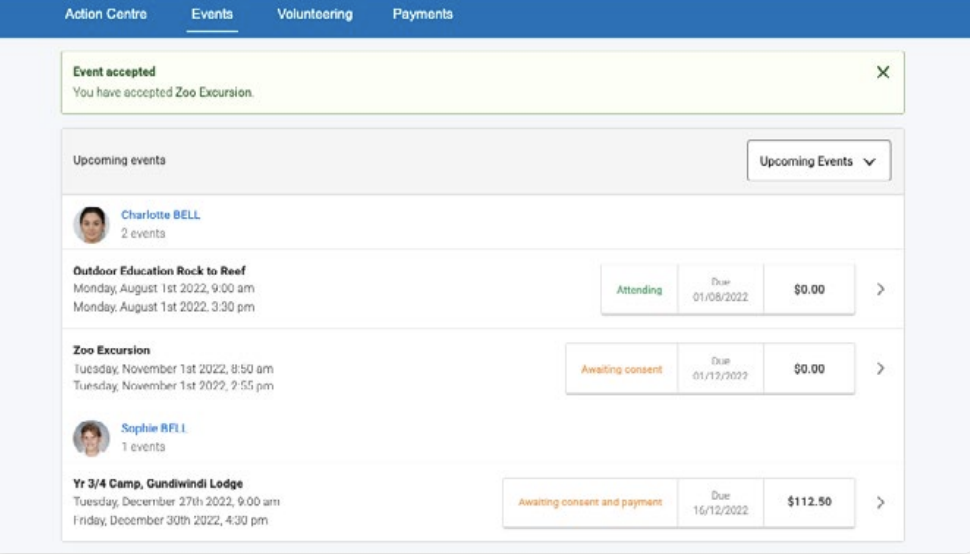Select Zoo Excursion event title
The width and height of the screenshot is (970, 554).
[111, 350]
